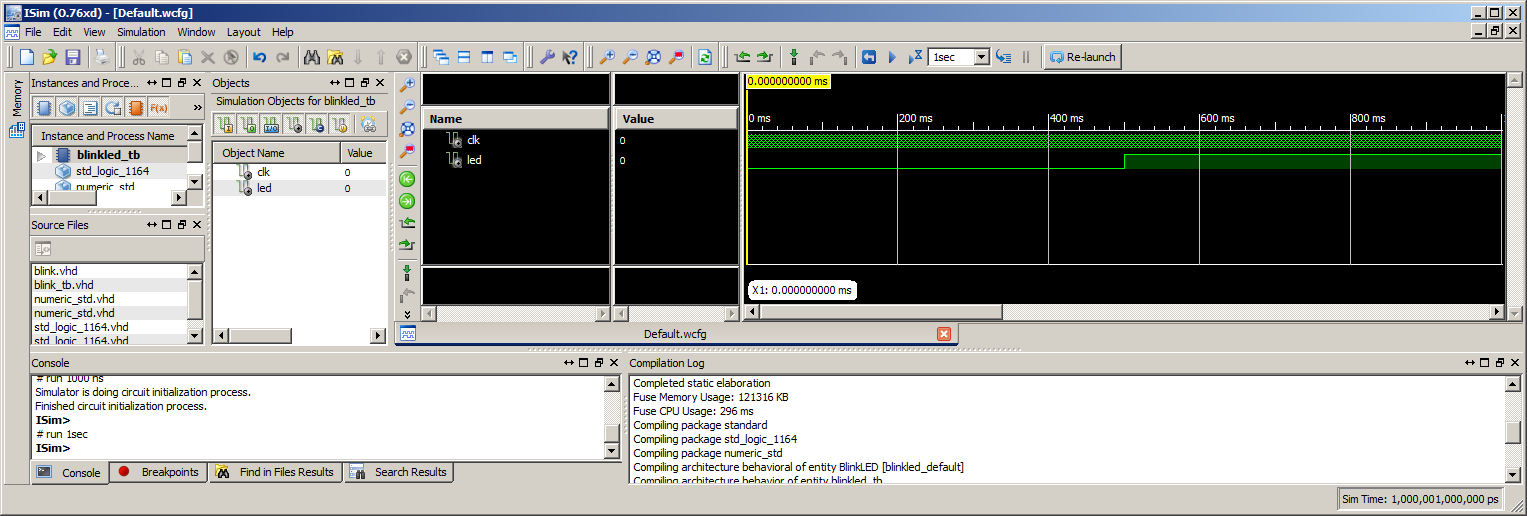Tile windows vertically from the toolbar

[487, 57]
